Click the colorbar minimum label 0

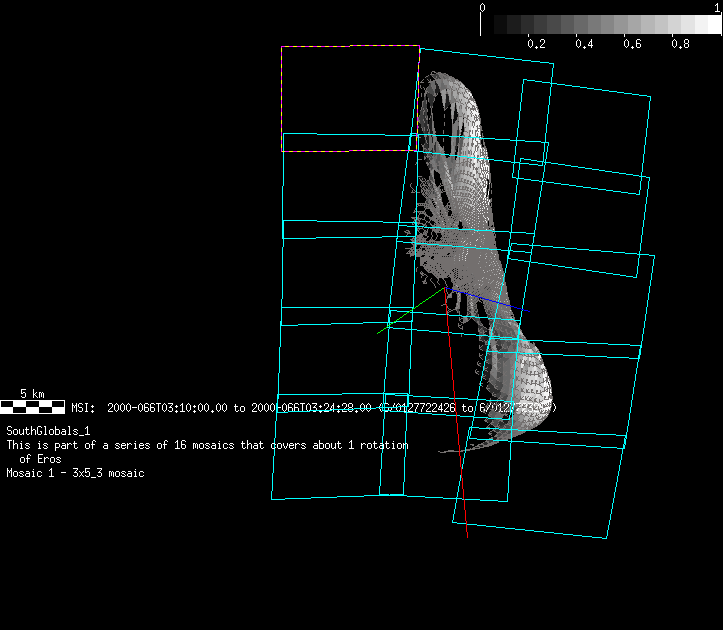tap(483, 7)
